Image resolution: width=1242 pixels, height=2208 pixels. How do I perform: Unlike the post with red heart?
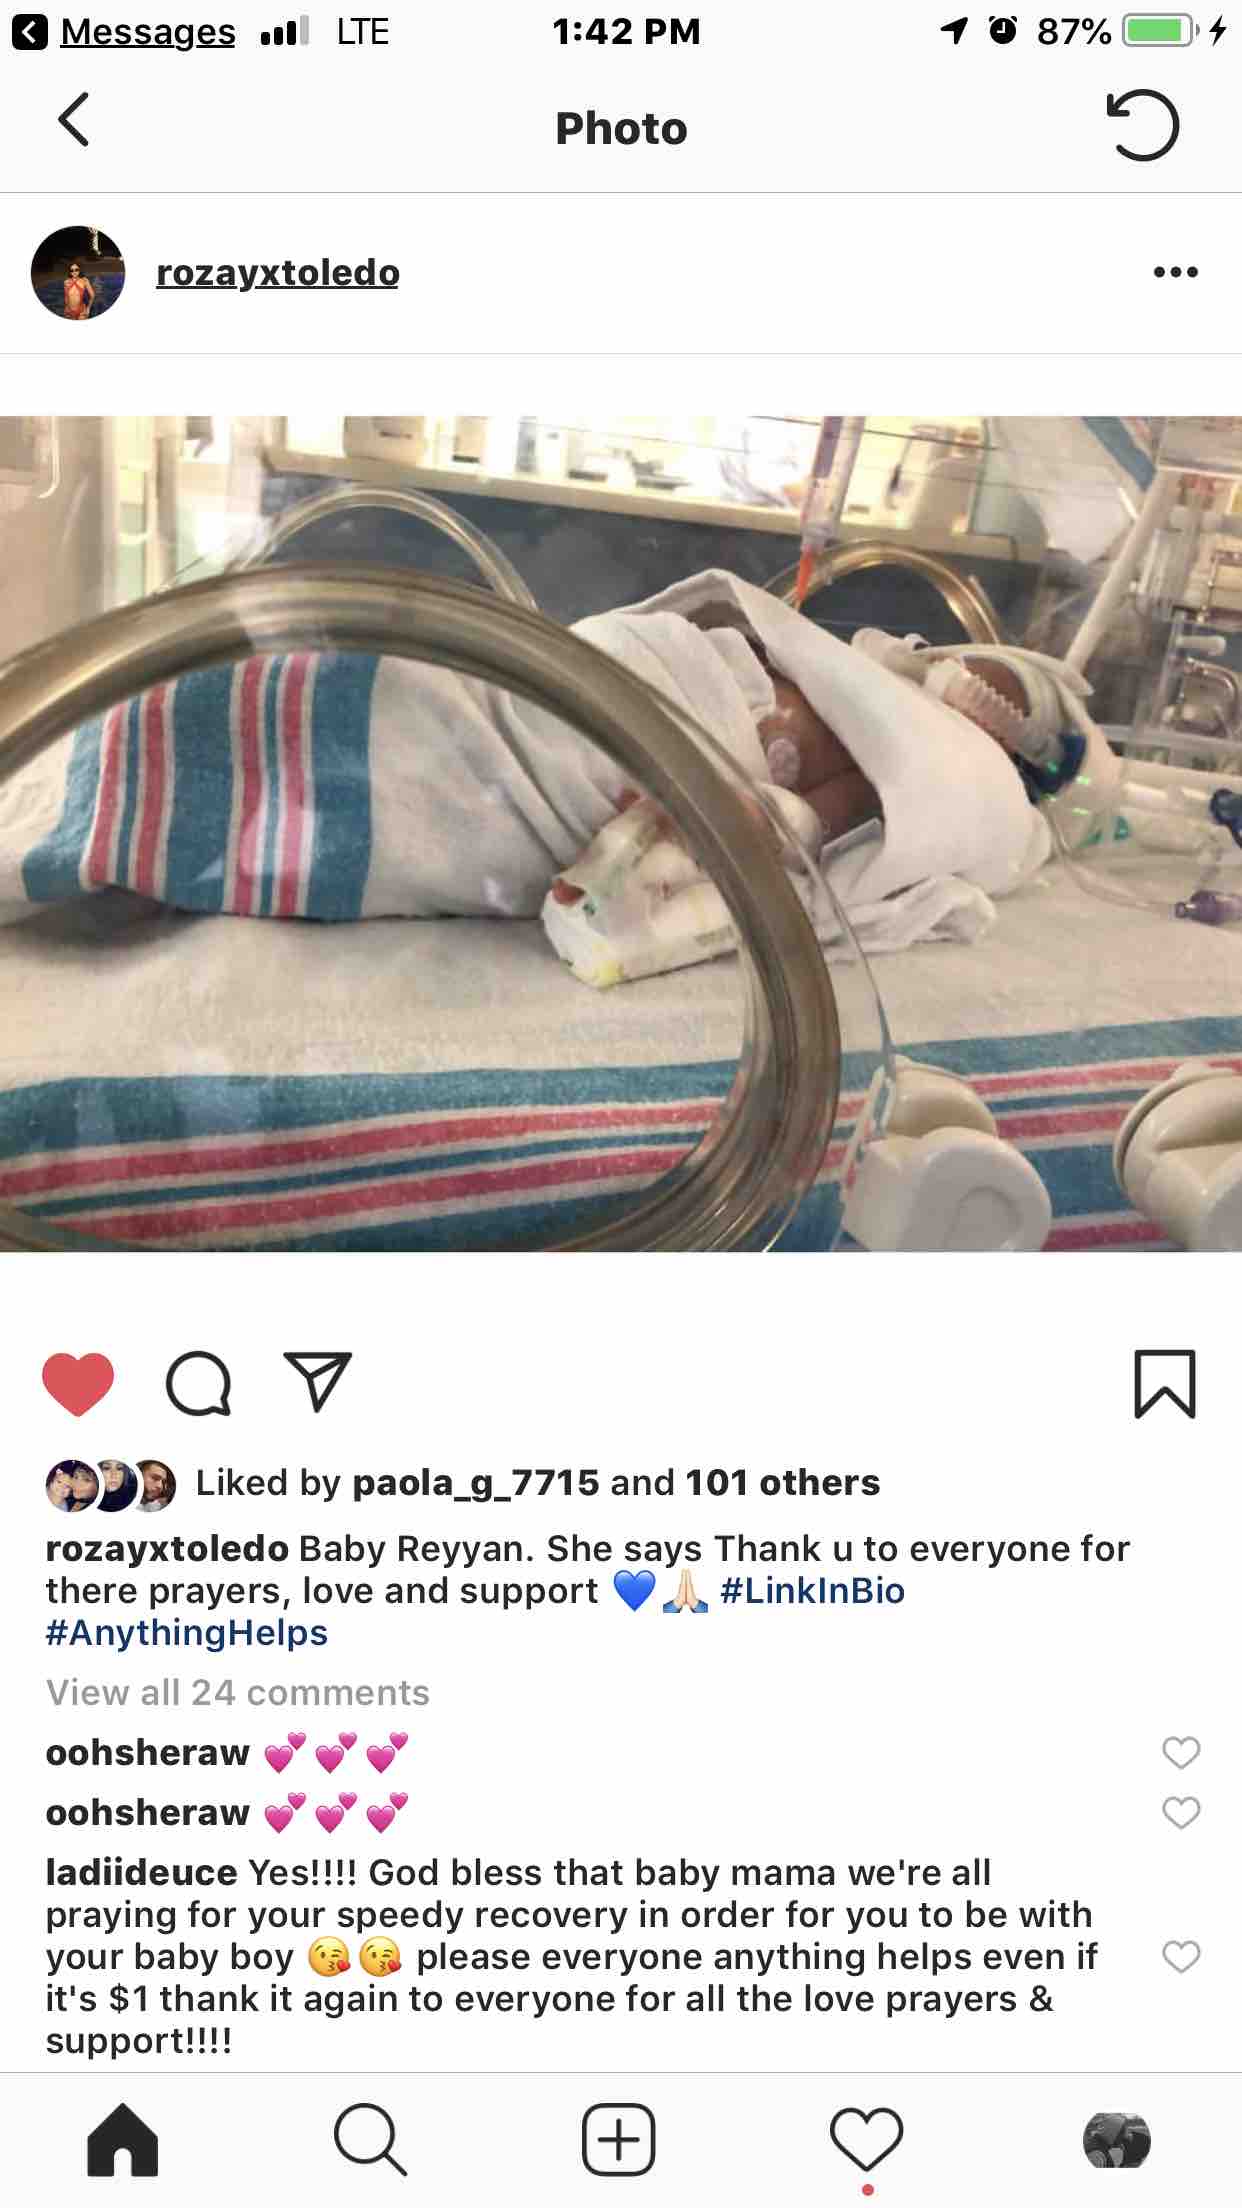tap(78, 1384)
